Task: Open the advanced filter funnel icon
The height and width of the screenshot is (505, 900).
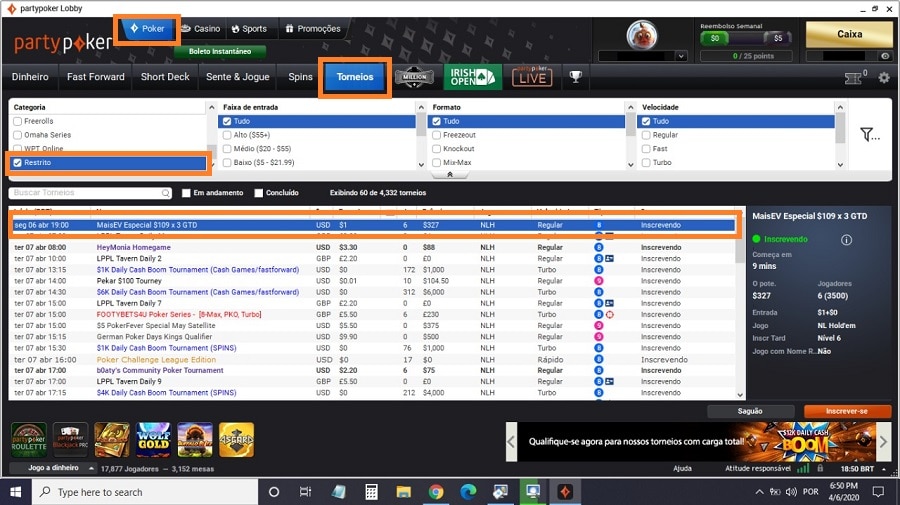Action: 869,134
